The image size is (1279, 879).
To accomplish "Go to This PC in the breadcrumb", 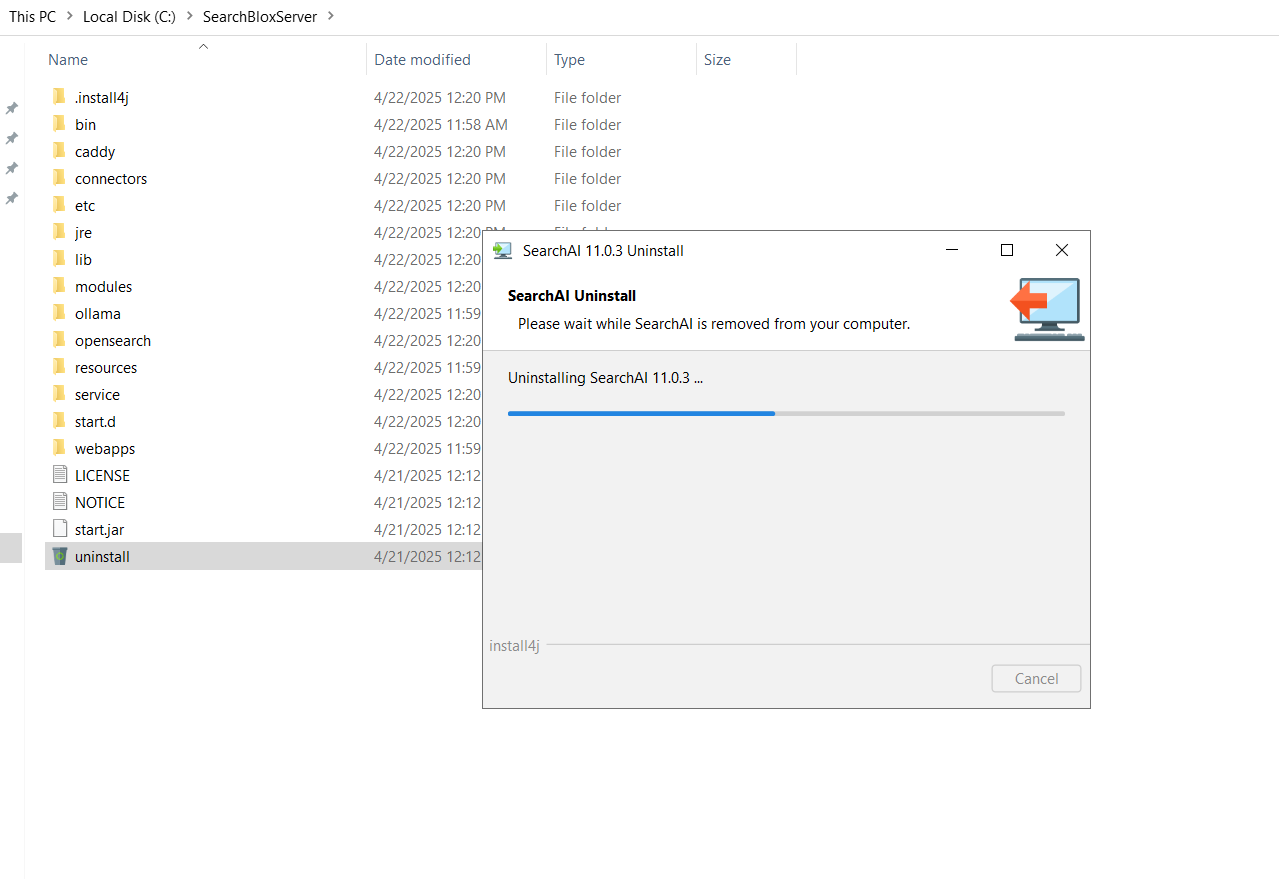I will coord(33,17).
